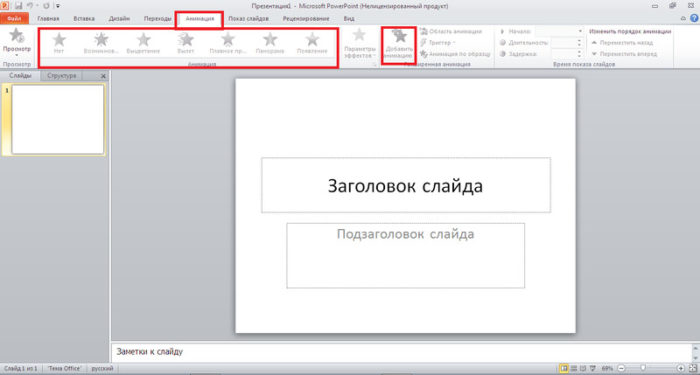Image resolution: width=700 pixels, height=375 pixels.
Task: Click the 'русский' language indicator
Action: pos(102,369)
